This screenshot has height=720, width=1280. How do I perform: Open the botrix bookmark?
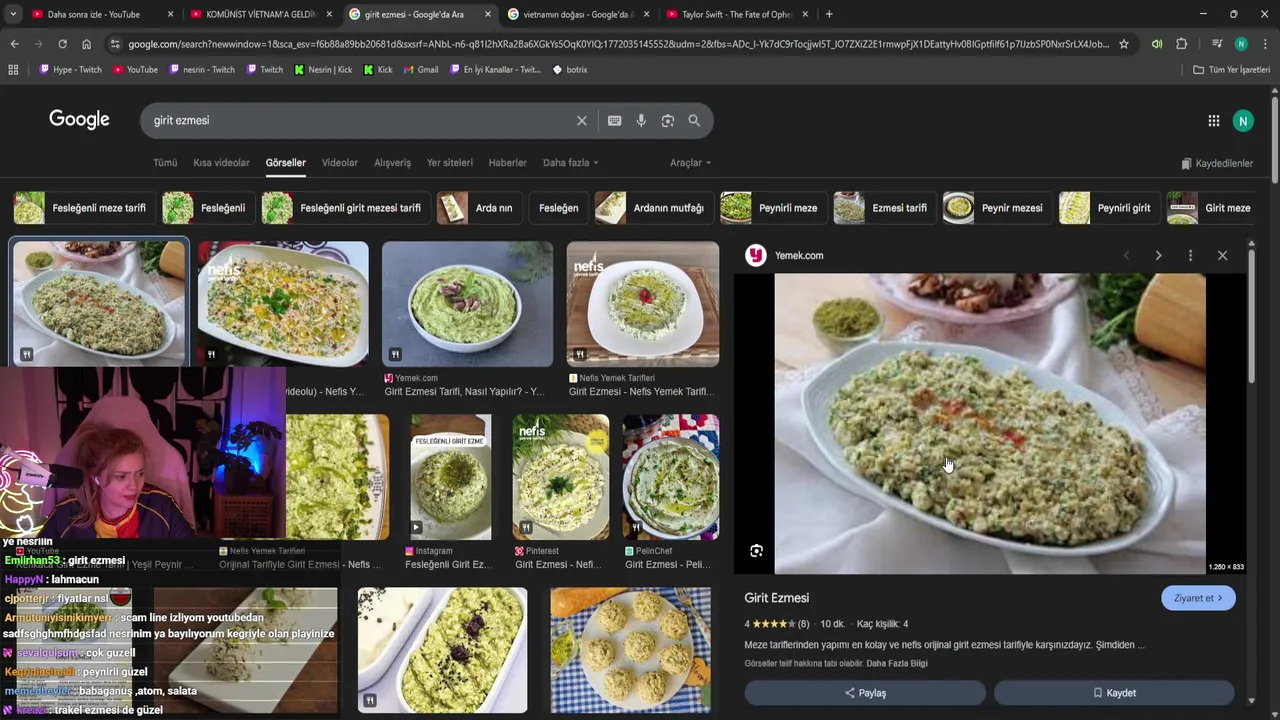coord(570,70)
